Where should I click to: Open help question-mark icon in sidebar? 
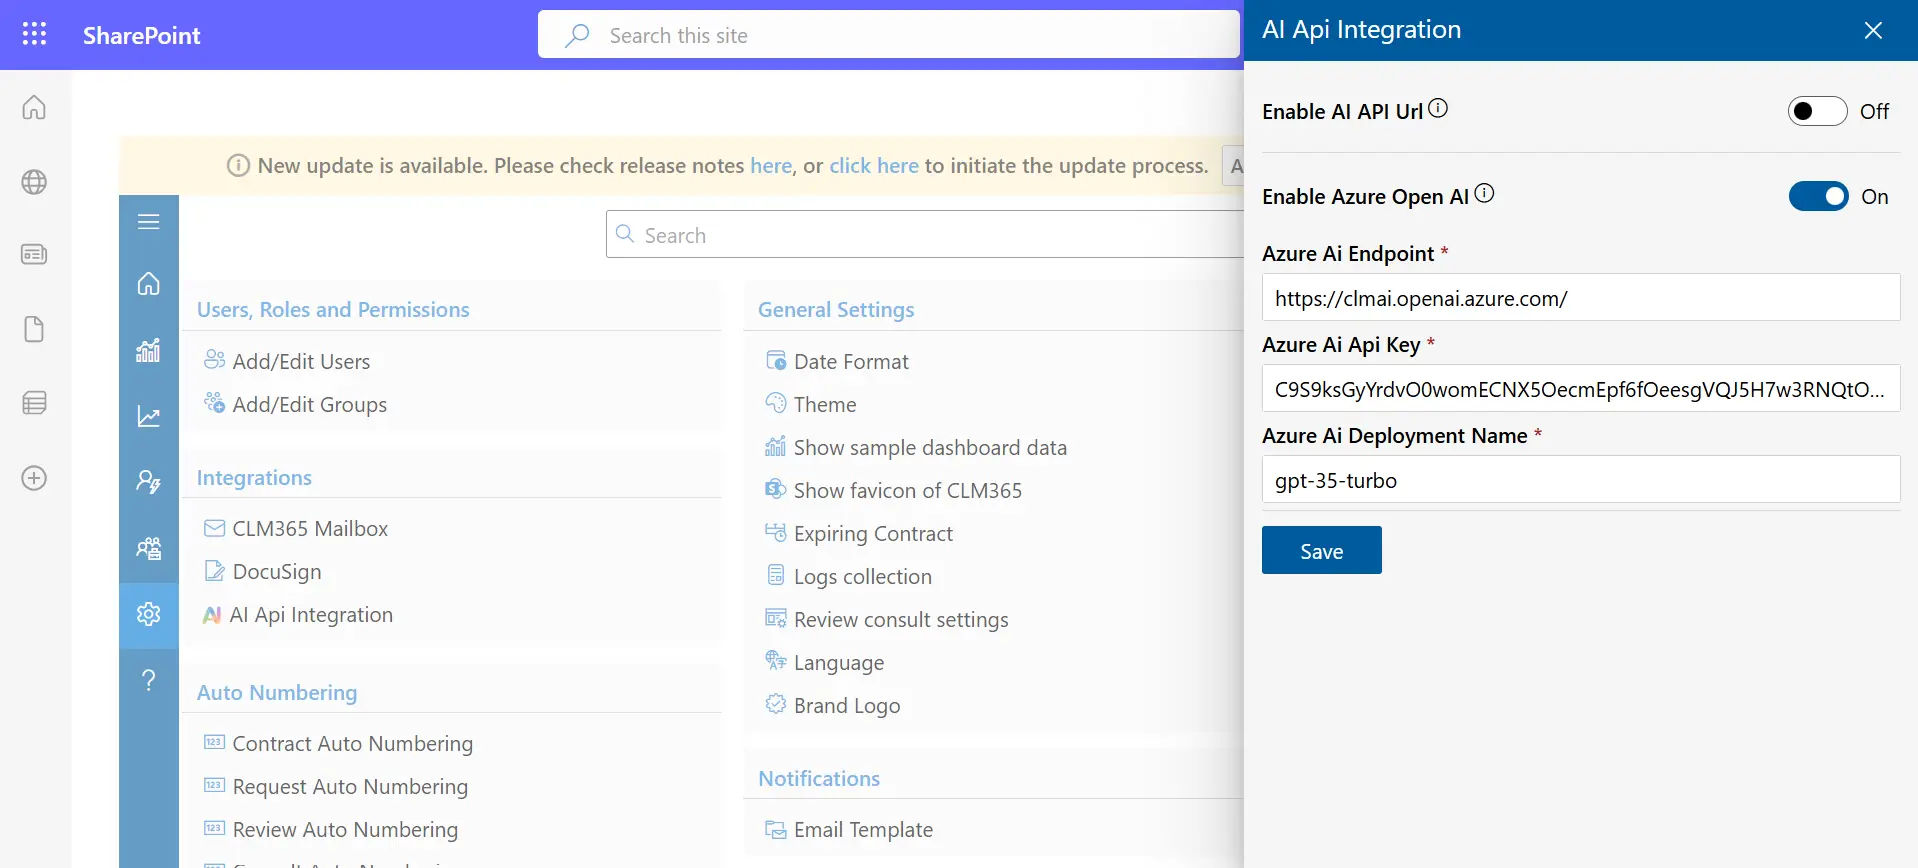click(149, 680)
